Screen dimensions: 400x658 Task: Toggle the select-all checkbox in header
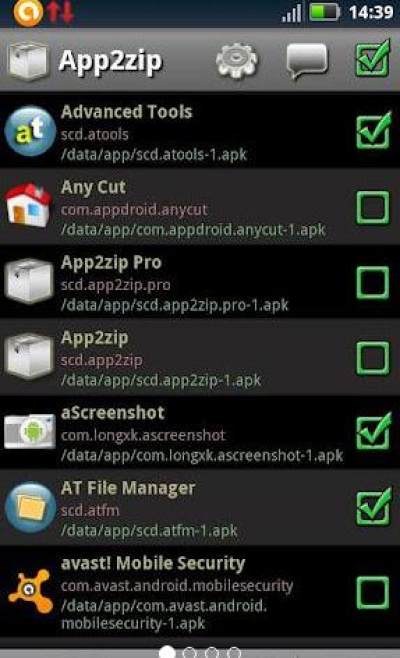[373, 59]
